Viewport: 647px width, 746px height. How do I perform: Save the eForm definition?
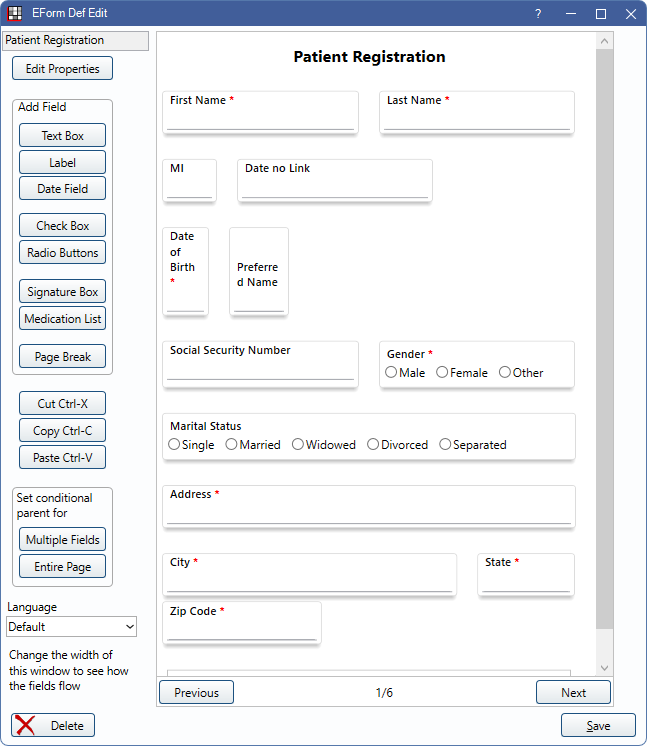(x=598, y=726)
